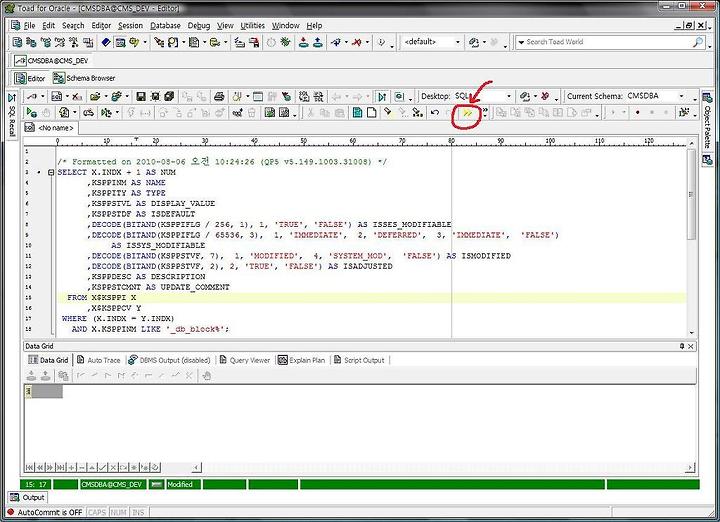Open dropdown arrow beside the SQL editor icon
Image resolution: width=720 pixels, height=522 pixels.
[67, 96]
